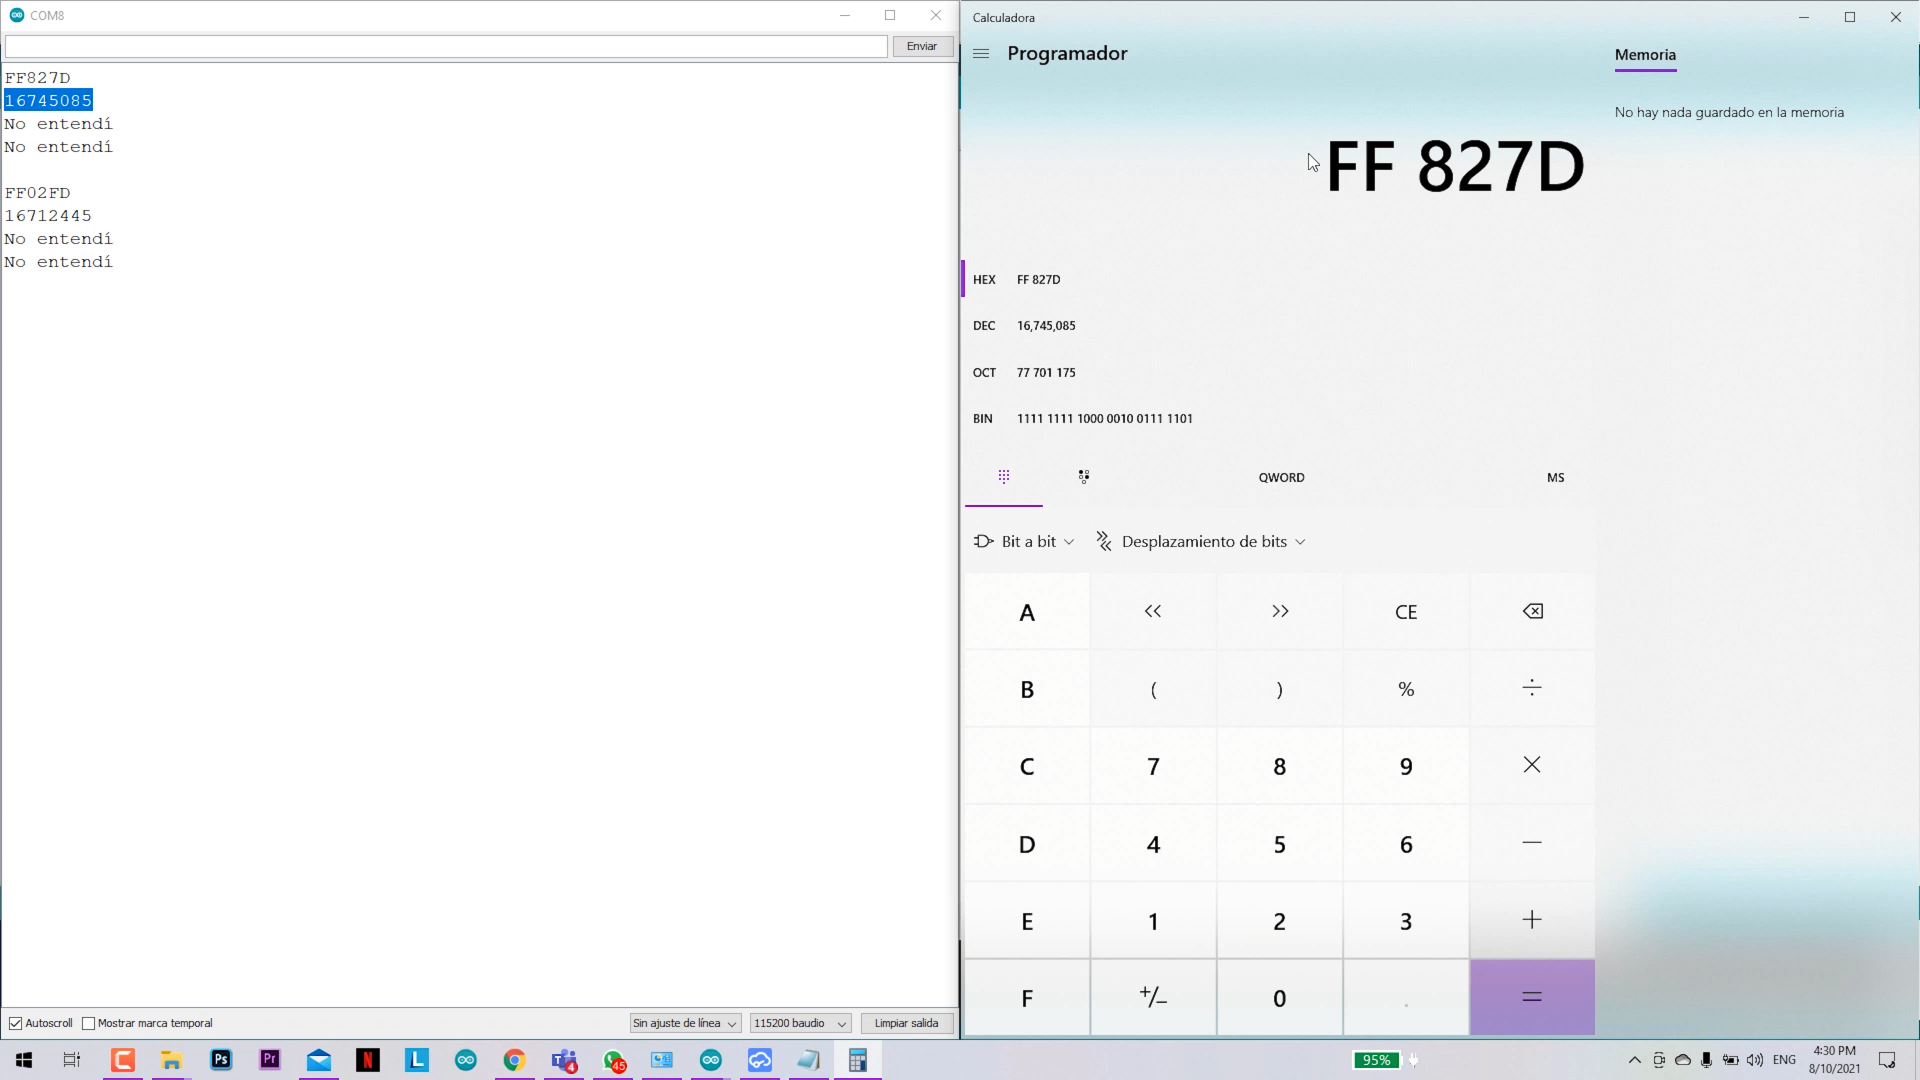Select the Memoria tab
The image size is (1920, 1080).
point(1645,55)
